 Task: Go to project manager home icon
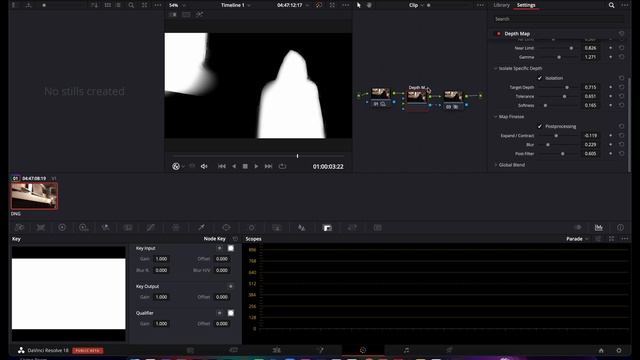tap(601, 350)
